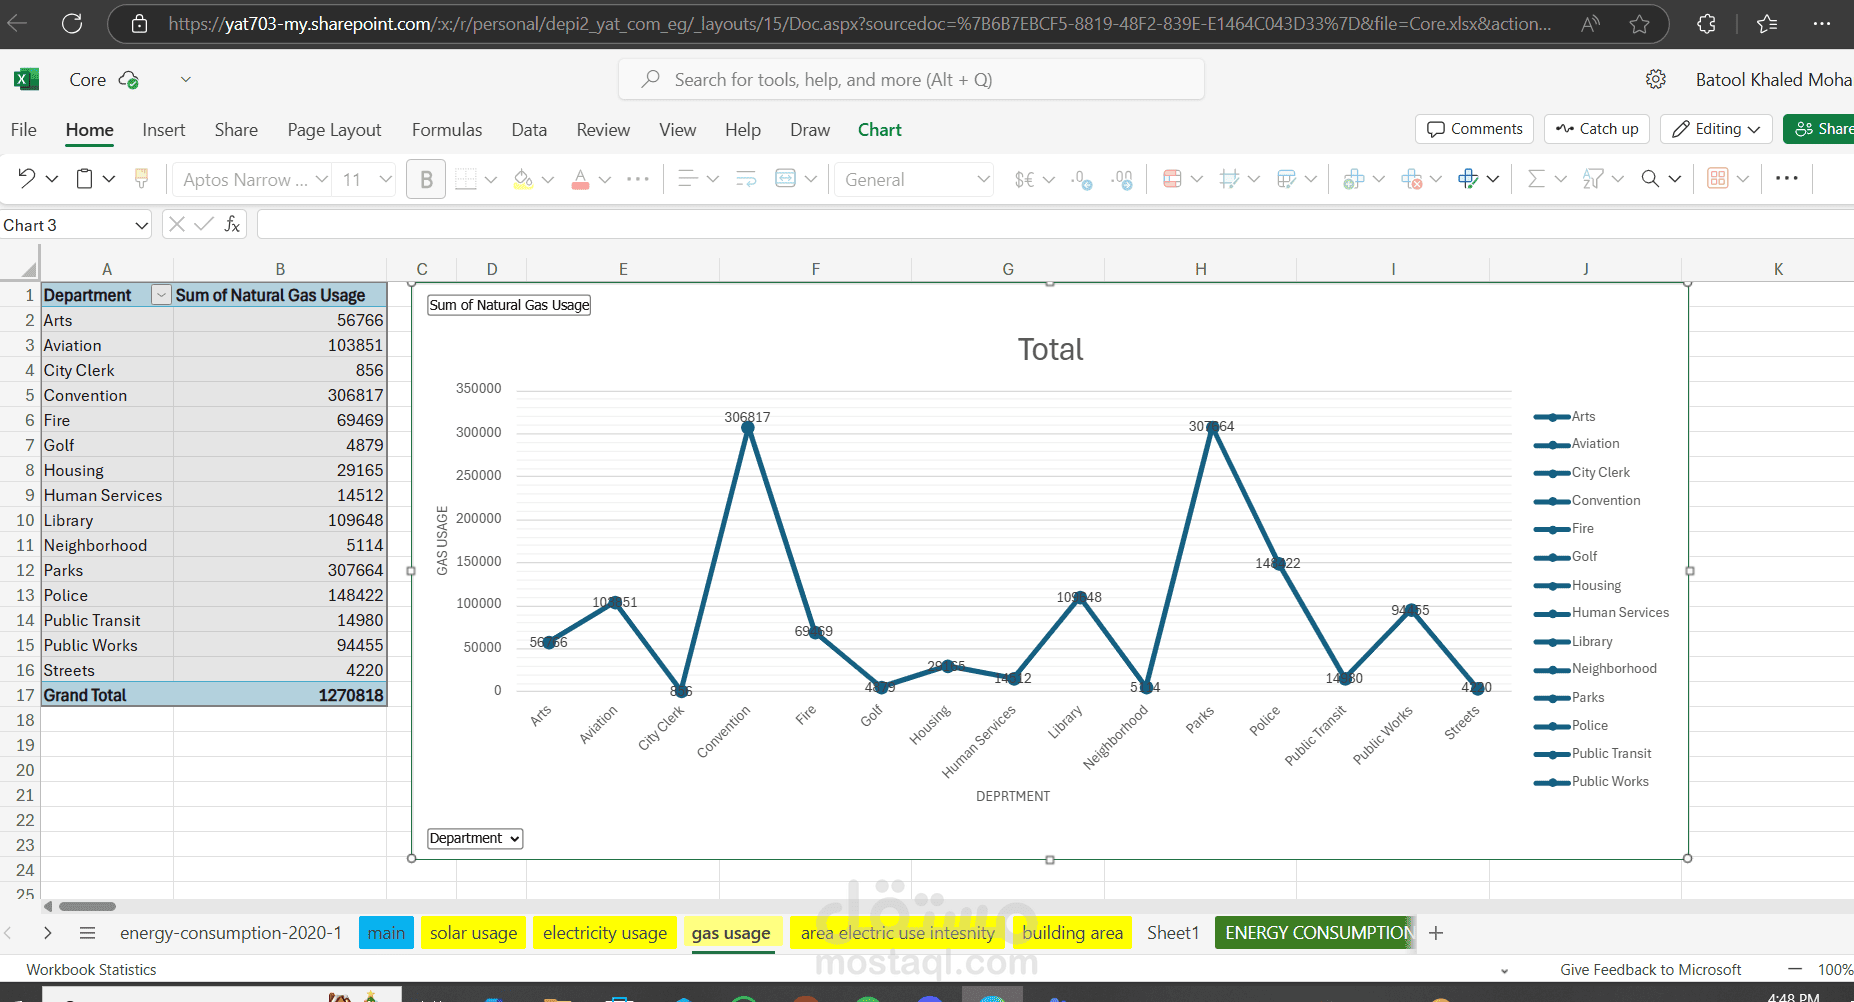The width and height of the screenshot is (1854, 1002).
Task: Click the Undo icon in ribbon
Action: point(27,179)
